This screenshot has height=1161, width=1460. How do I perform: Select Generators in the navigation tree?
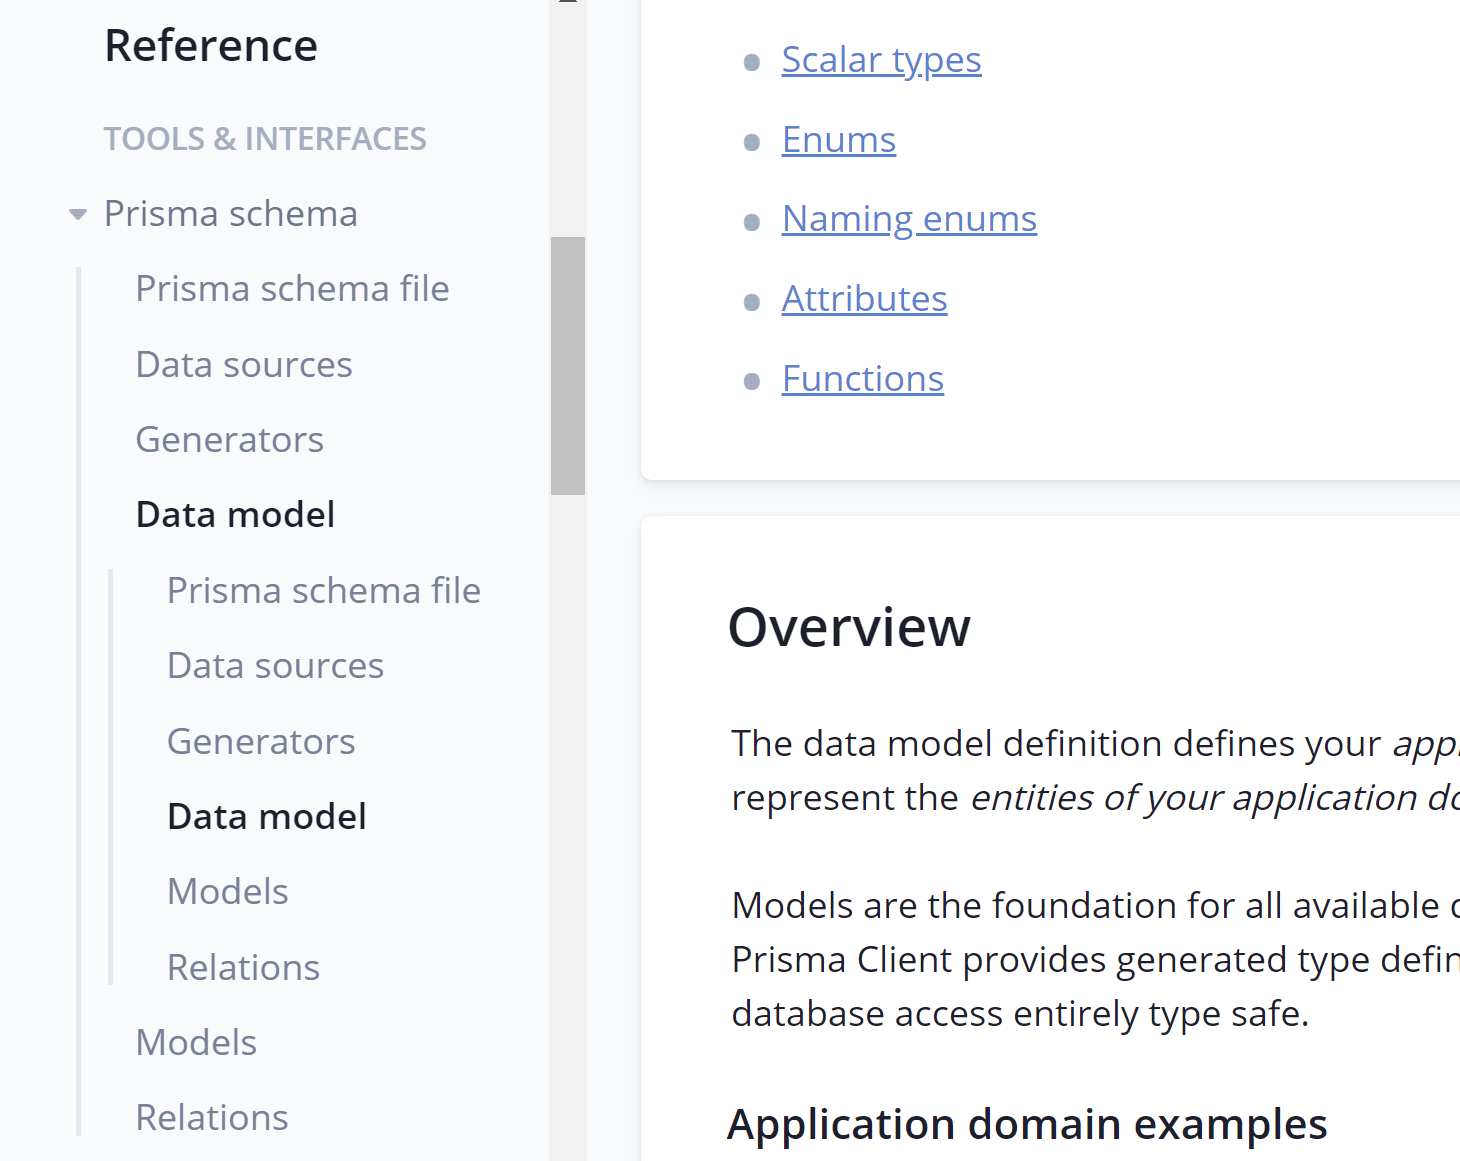(229, 439)
